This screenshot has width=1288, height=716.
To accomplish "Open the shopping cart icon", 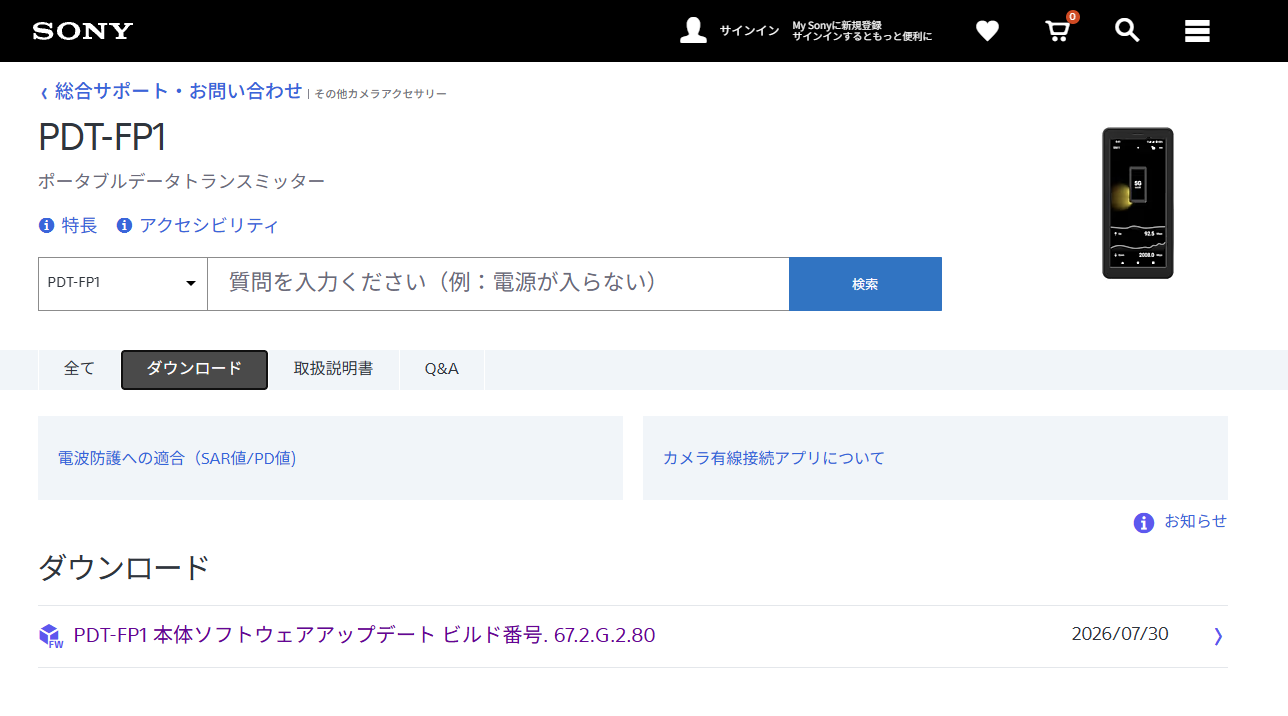I will click(1058, 31).
